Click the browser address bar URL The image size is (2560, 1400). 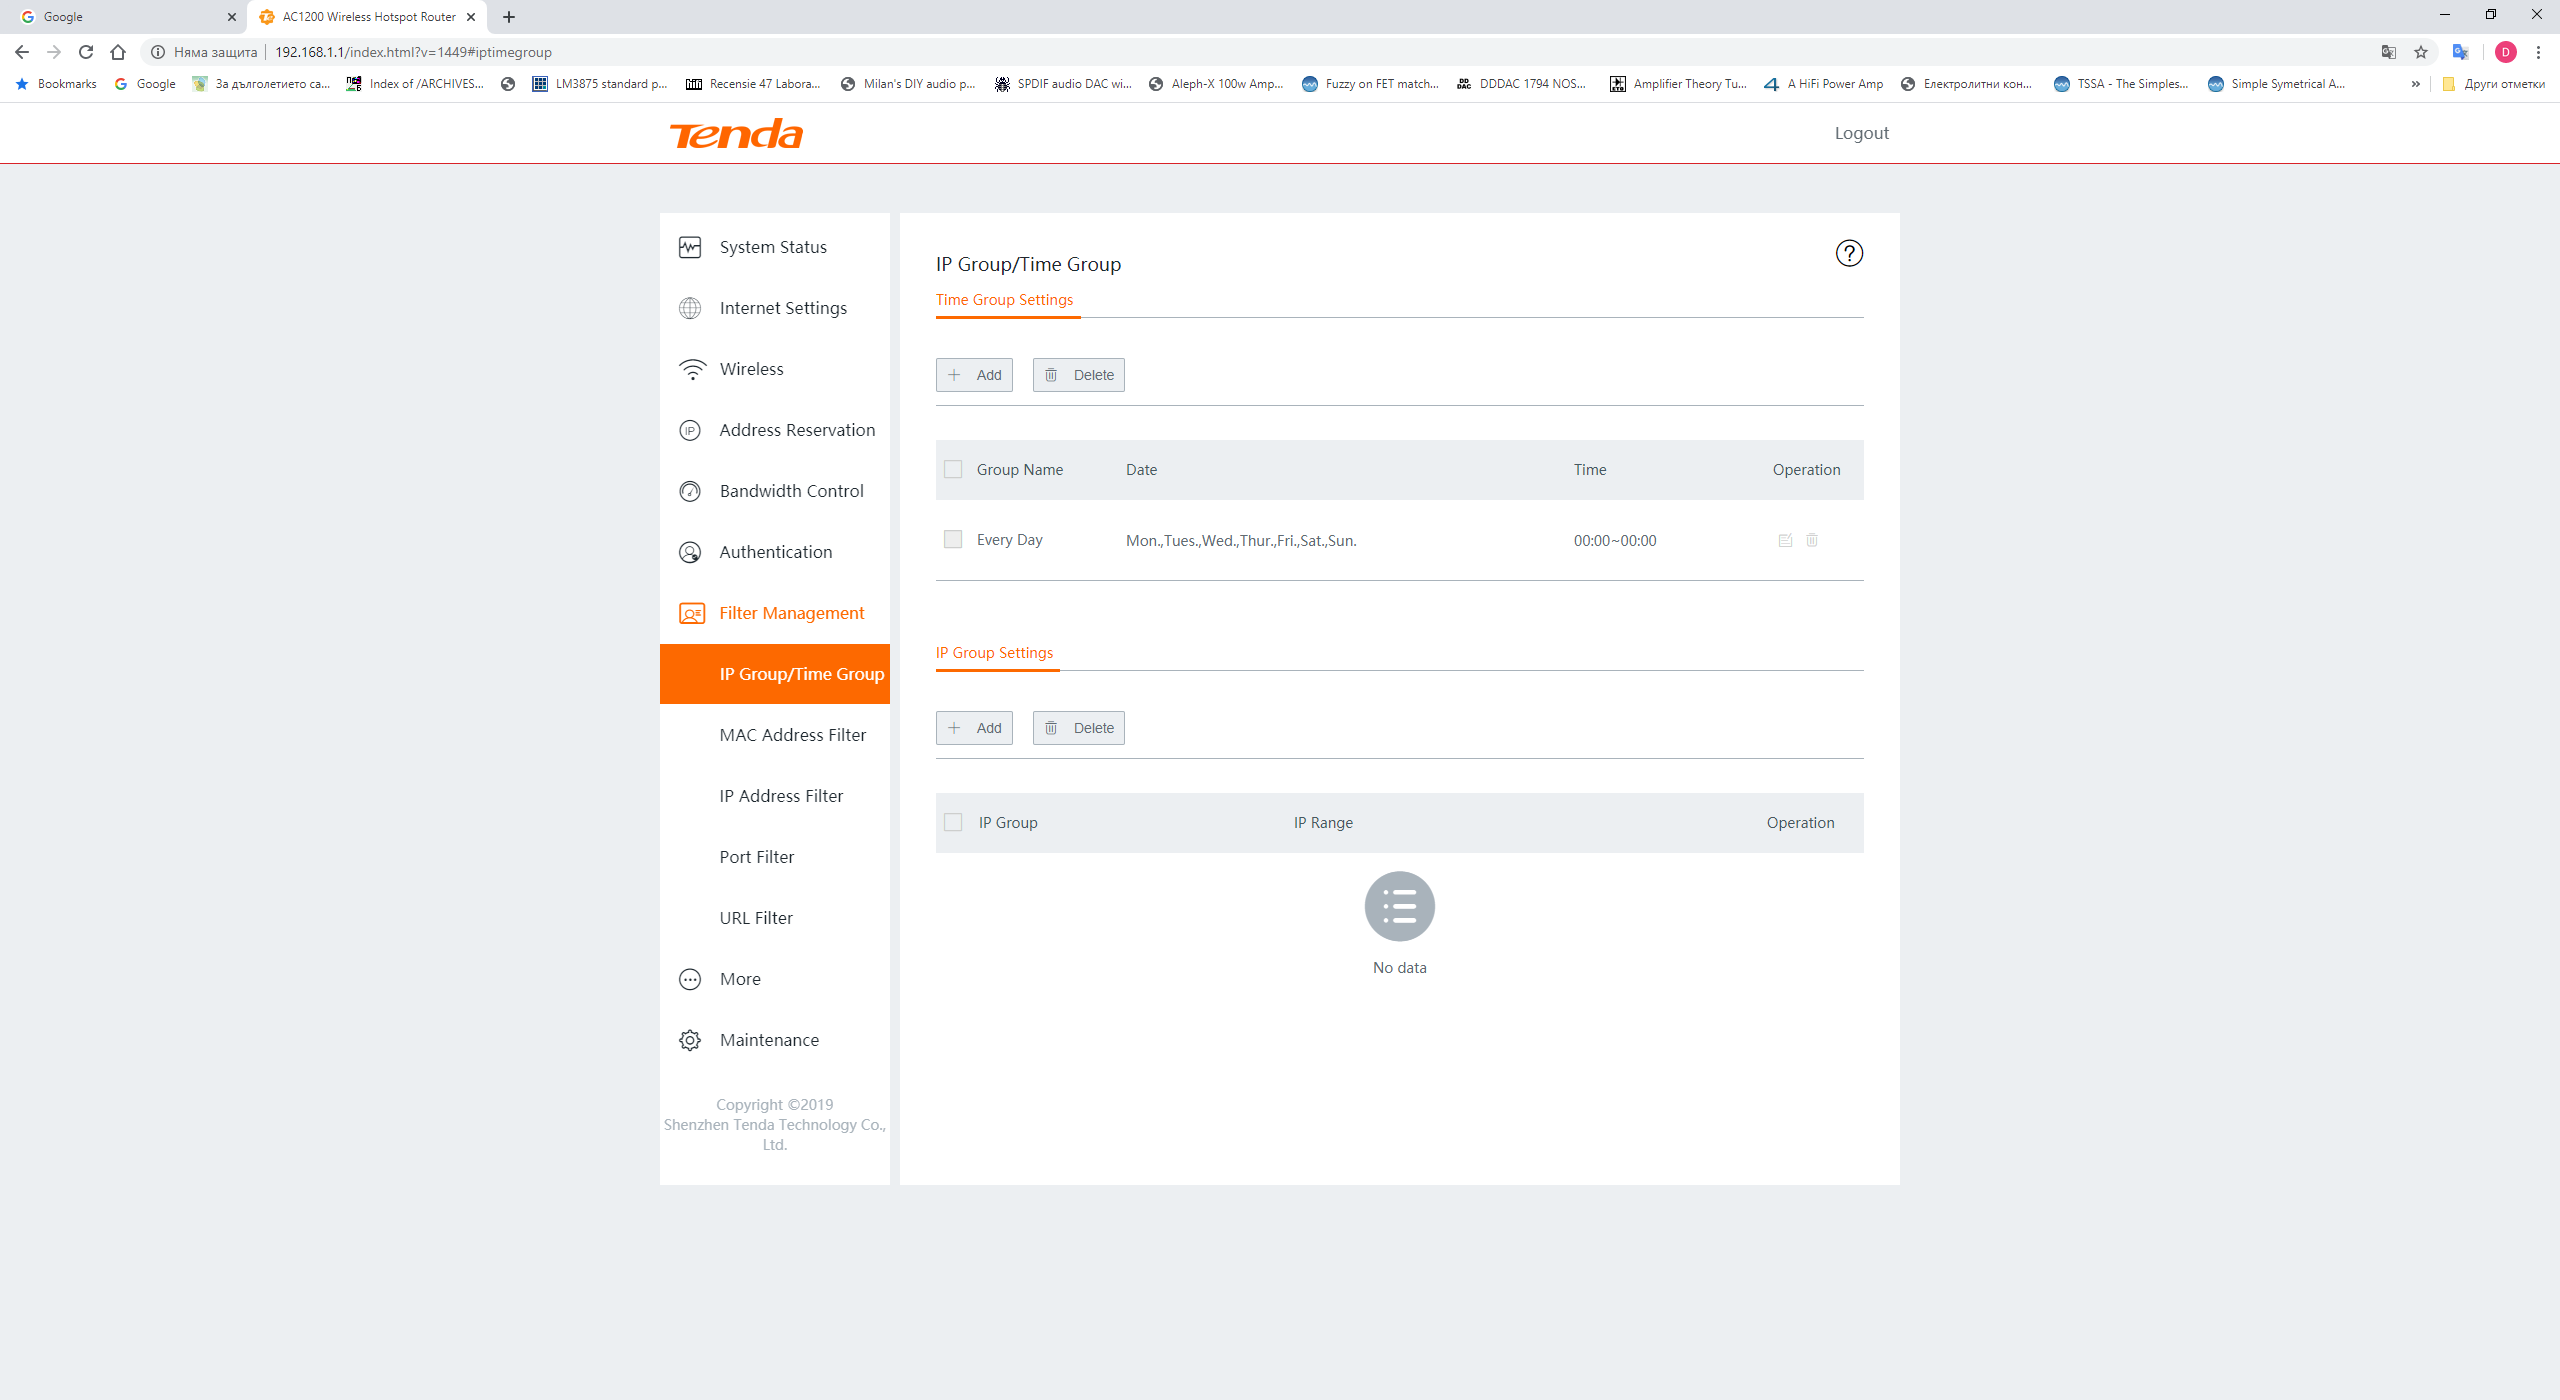(413, 52)
